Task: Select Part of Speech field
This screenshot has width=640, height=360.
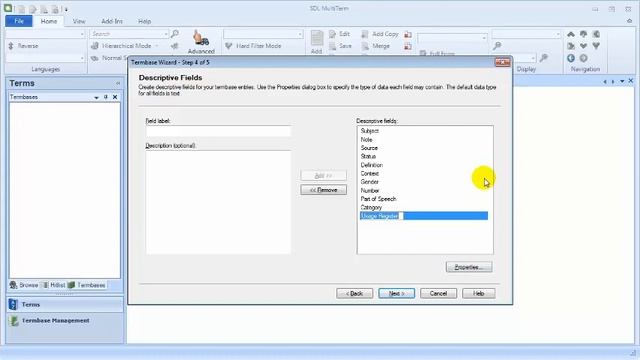Action: click(x=378, y=199)
